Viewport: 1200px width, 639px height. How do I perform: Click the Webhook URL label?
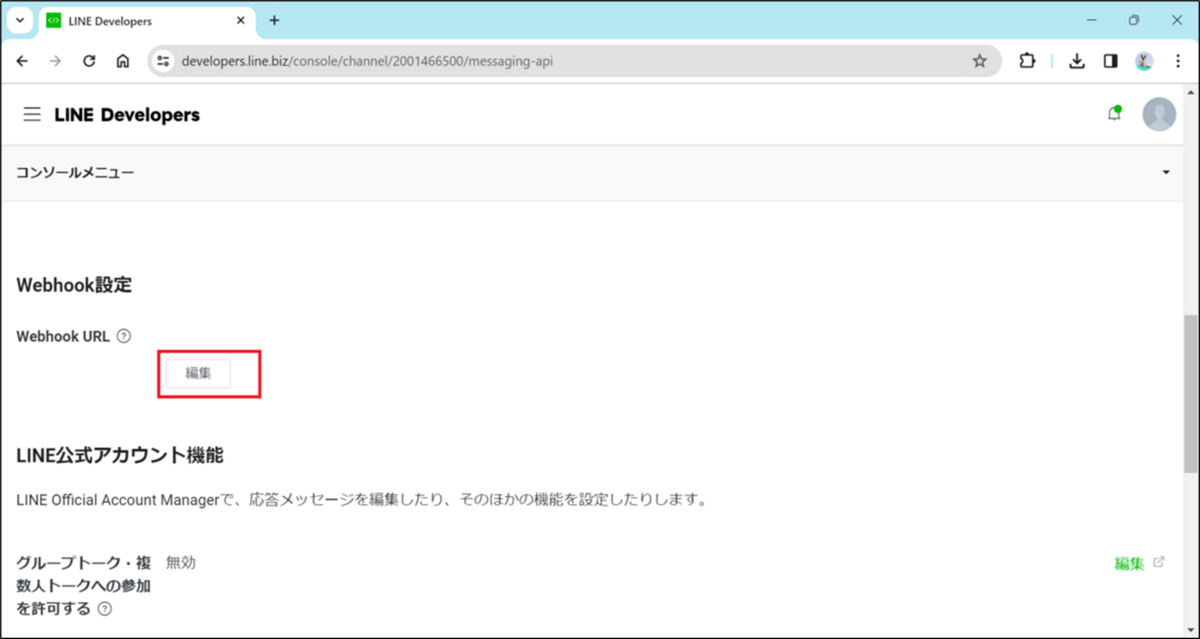point(63,336)
